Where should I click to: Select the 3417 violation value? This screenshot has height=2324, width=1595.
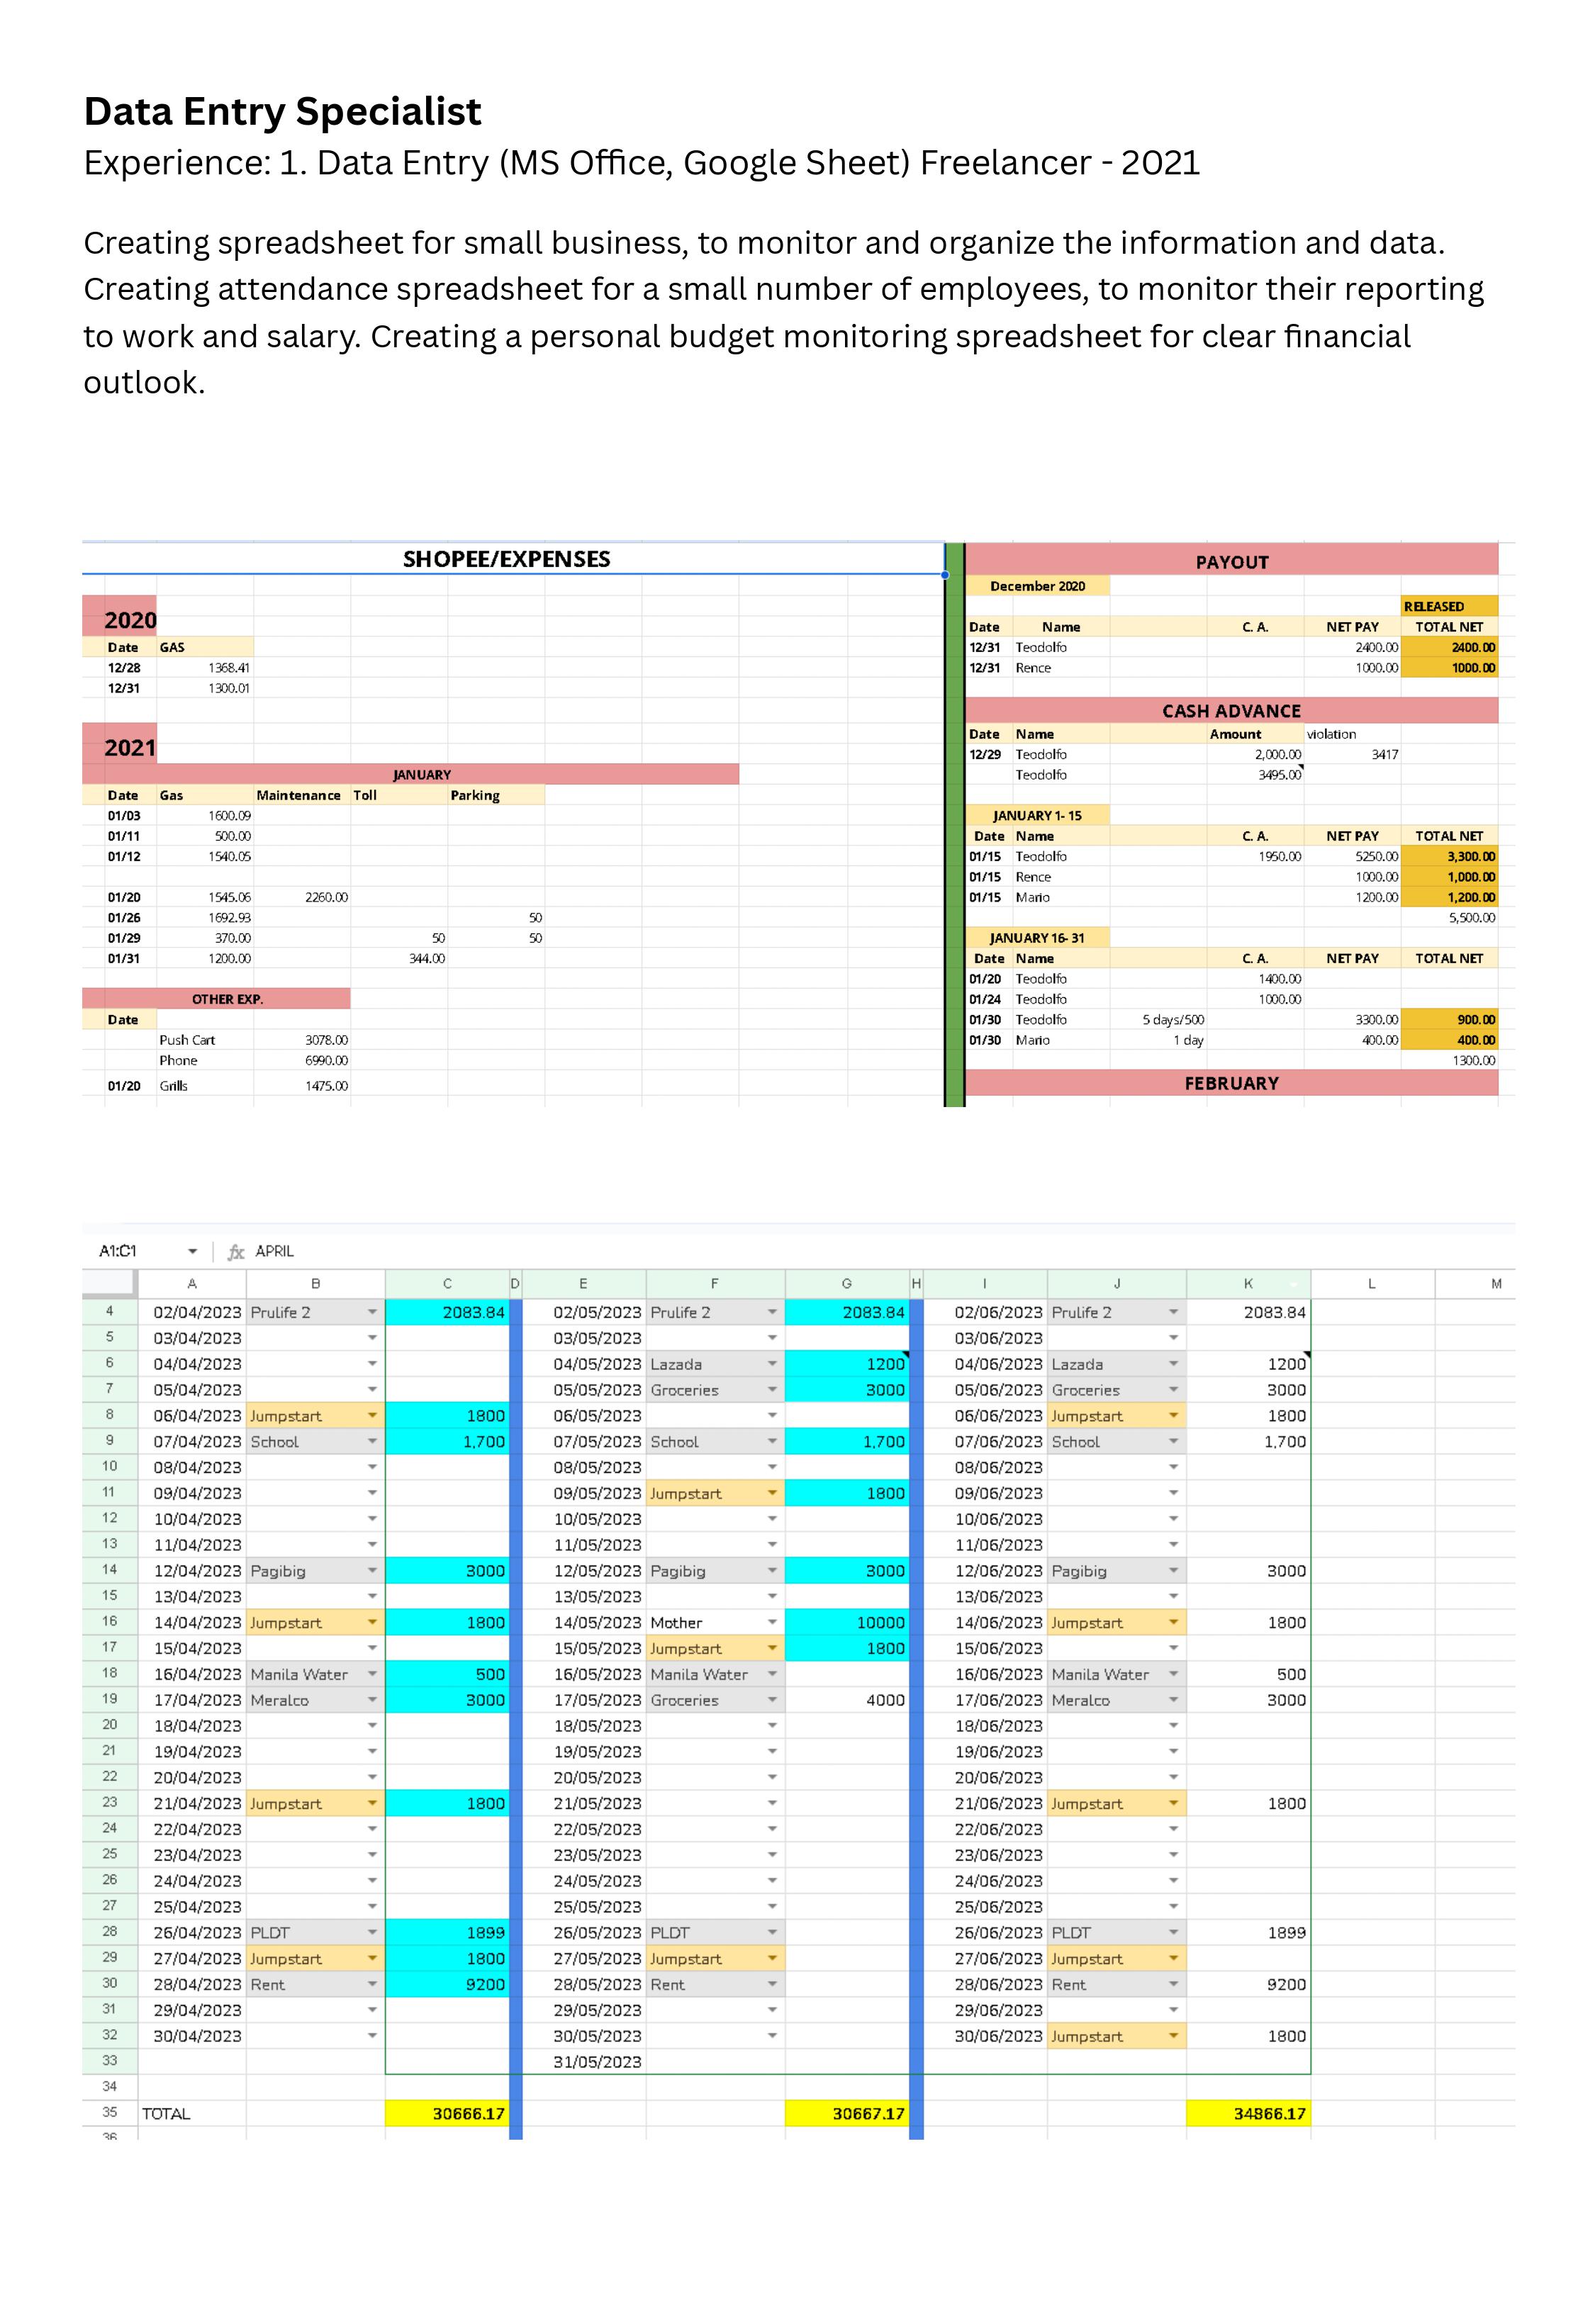coord(1352,754)
